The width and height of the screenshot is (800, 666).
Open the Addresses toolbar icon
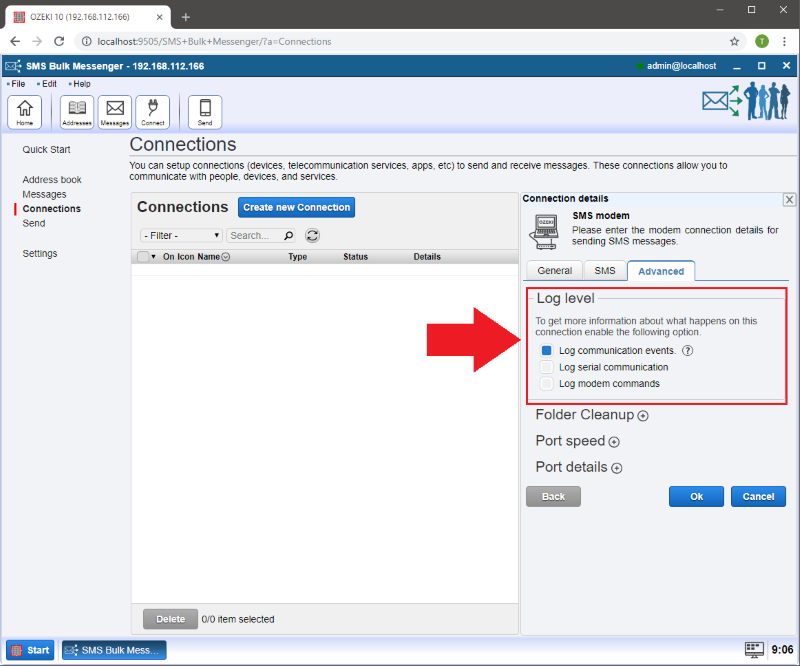(x=77, y=112)
